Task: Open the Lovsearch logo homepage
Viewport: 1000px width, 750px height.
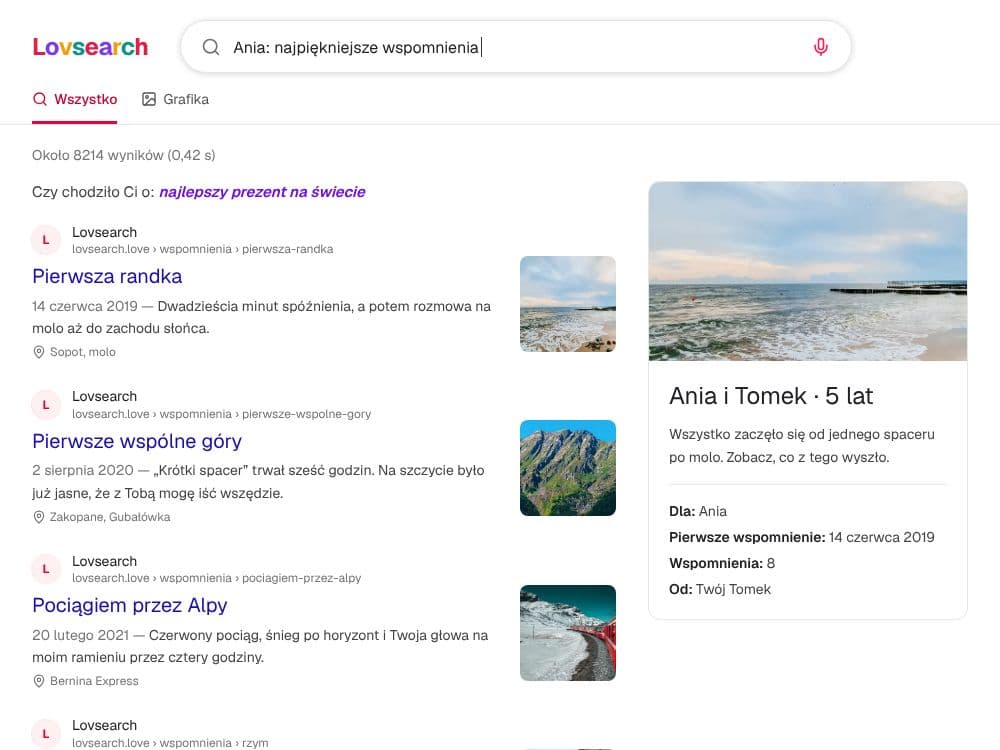Action: click(90, 47)
